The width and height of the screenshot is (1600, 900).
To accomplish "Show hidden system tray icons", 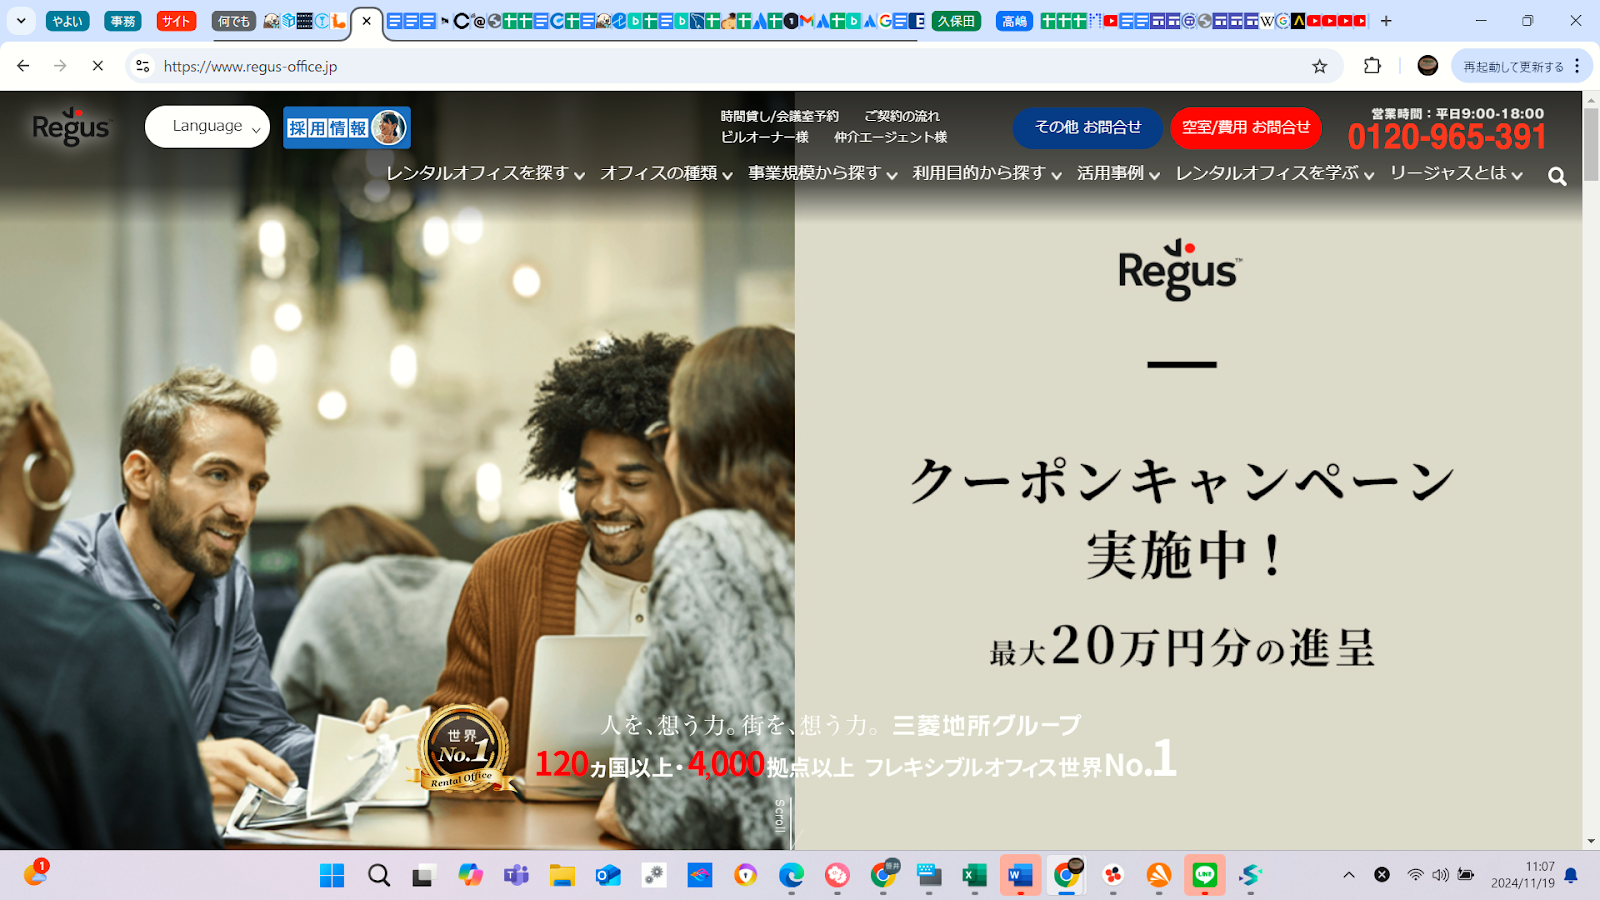I will (x=1349, y=875).
